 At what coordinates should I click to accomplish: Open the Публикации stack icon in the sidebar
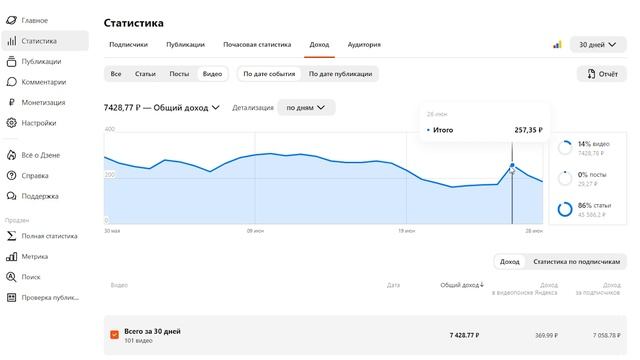pyautogui.click(x=11, y=61)
